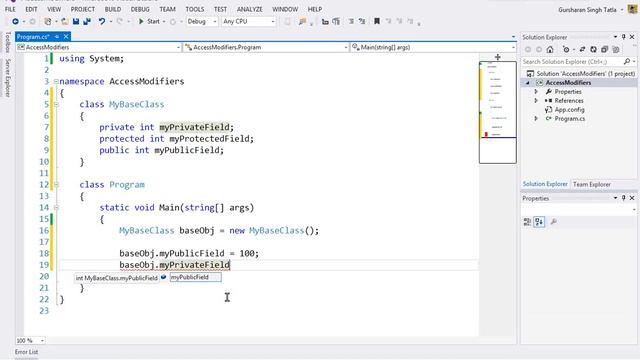Click the Categorized icon in Properties panel
640x360 pixels.
click(527, 222)
